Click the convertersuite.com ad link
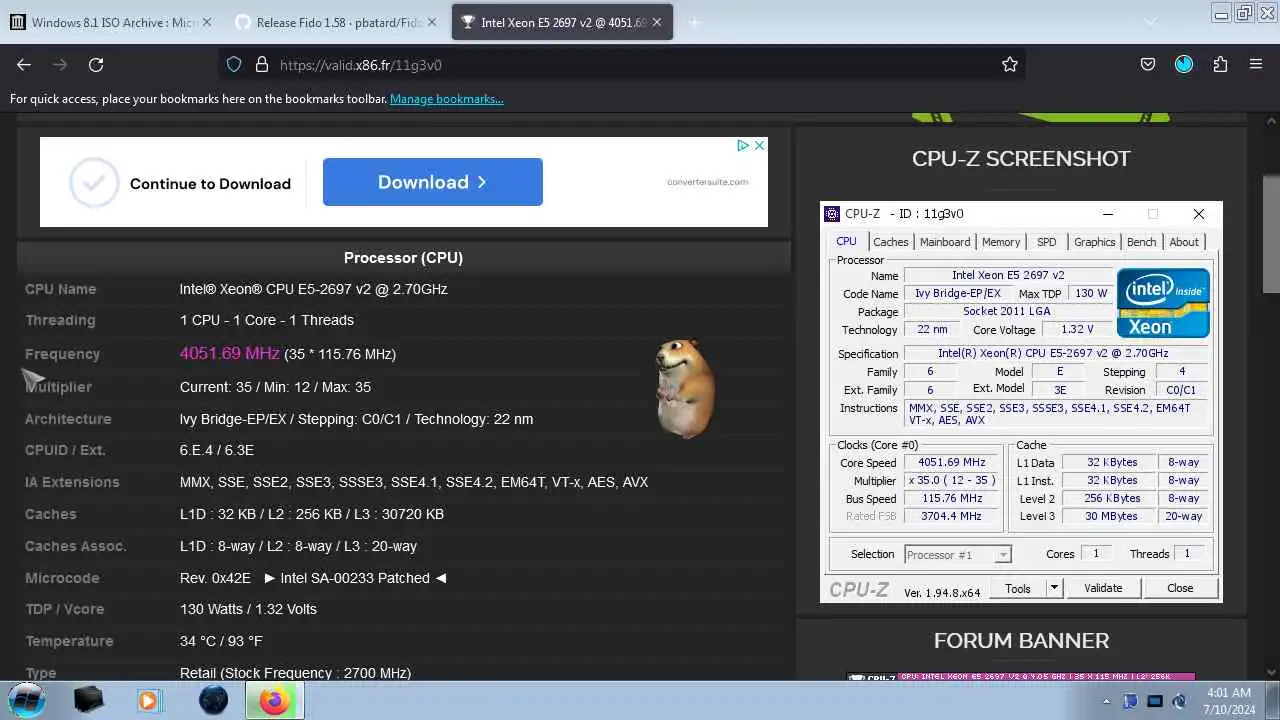 pyautogui.click(x=707, y=182)
